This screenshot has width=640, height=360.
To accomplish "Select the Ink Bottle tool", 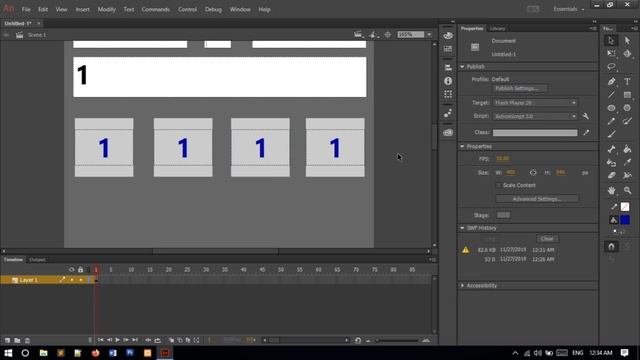I will click(611, 162).
